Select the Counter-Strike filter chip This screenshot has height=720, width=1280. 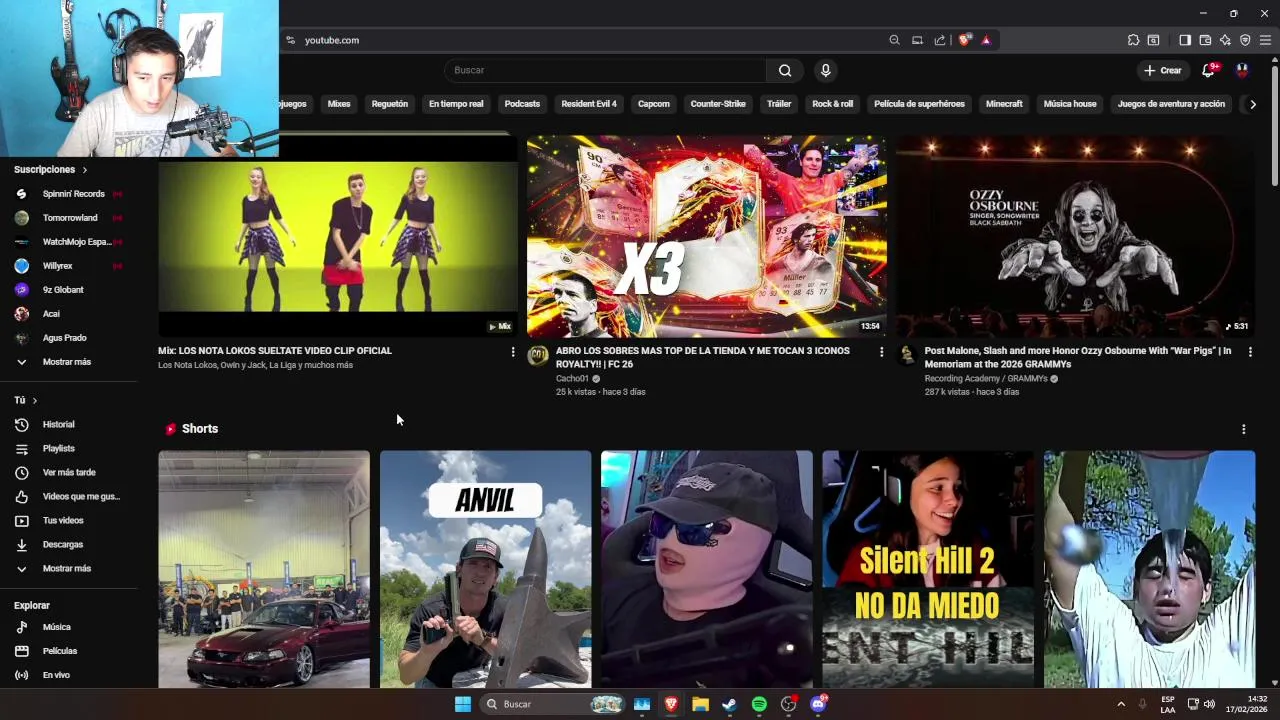718,104
